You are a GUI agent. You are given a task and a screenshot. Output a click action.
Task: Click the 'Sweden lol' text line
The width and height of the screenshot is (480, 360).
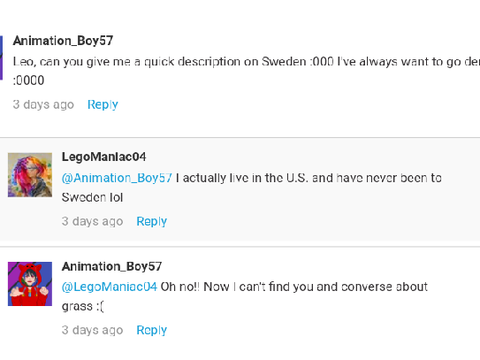point(92,197)
